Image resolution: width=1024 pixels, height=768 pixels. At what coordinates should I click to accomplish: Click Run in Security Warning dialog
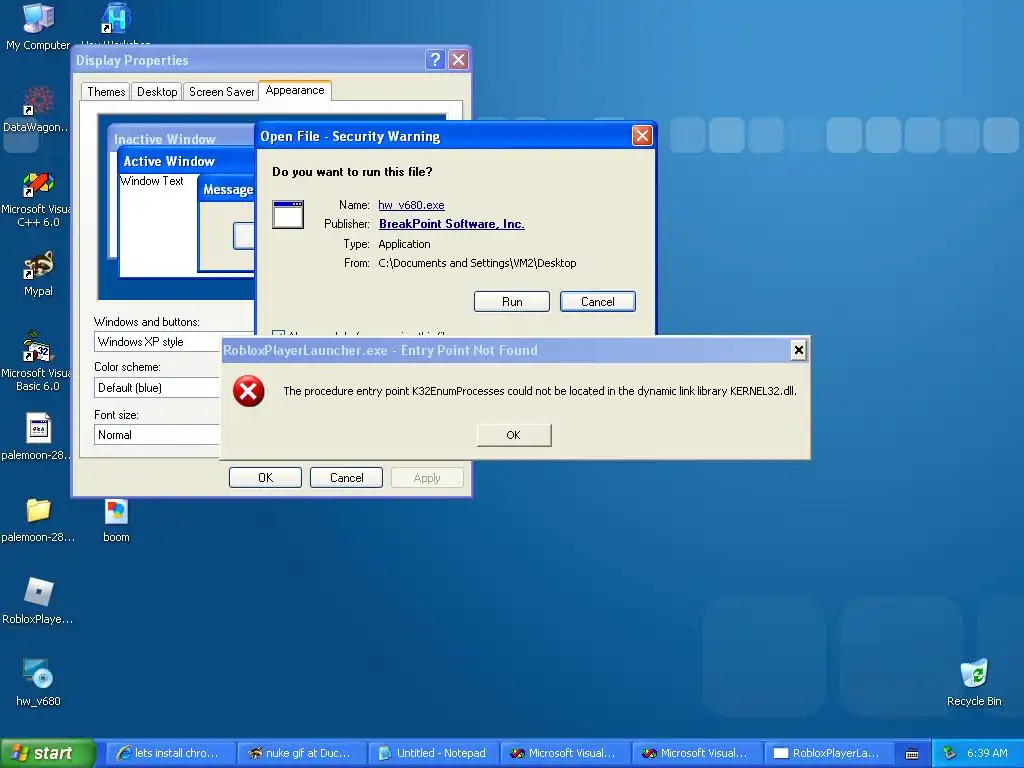(x=512, y=302)
